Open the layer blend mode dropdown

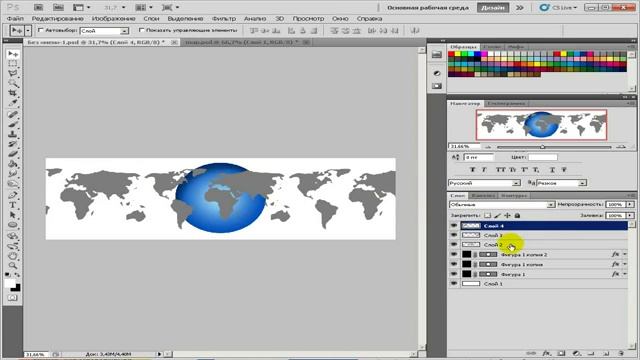502,204
